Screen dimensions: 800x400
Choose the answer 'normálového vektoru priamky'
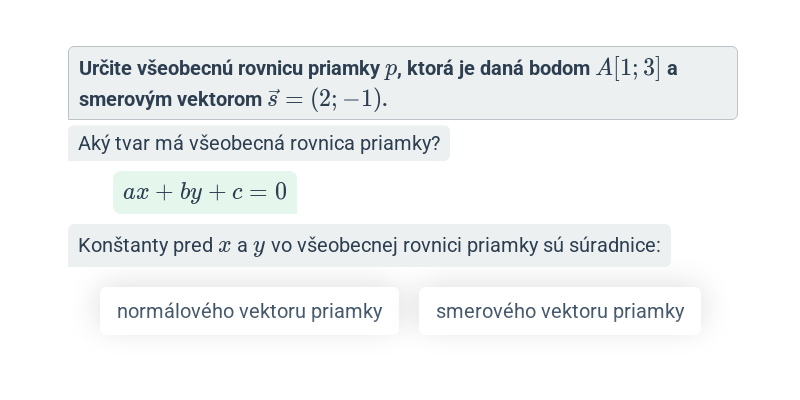[x=249, y=311]
